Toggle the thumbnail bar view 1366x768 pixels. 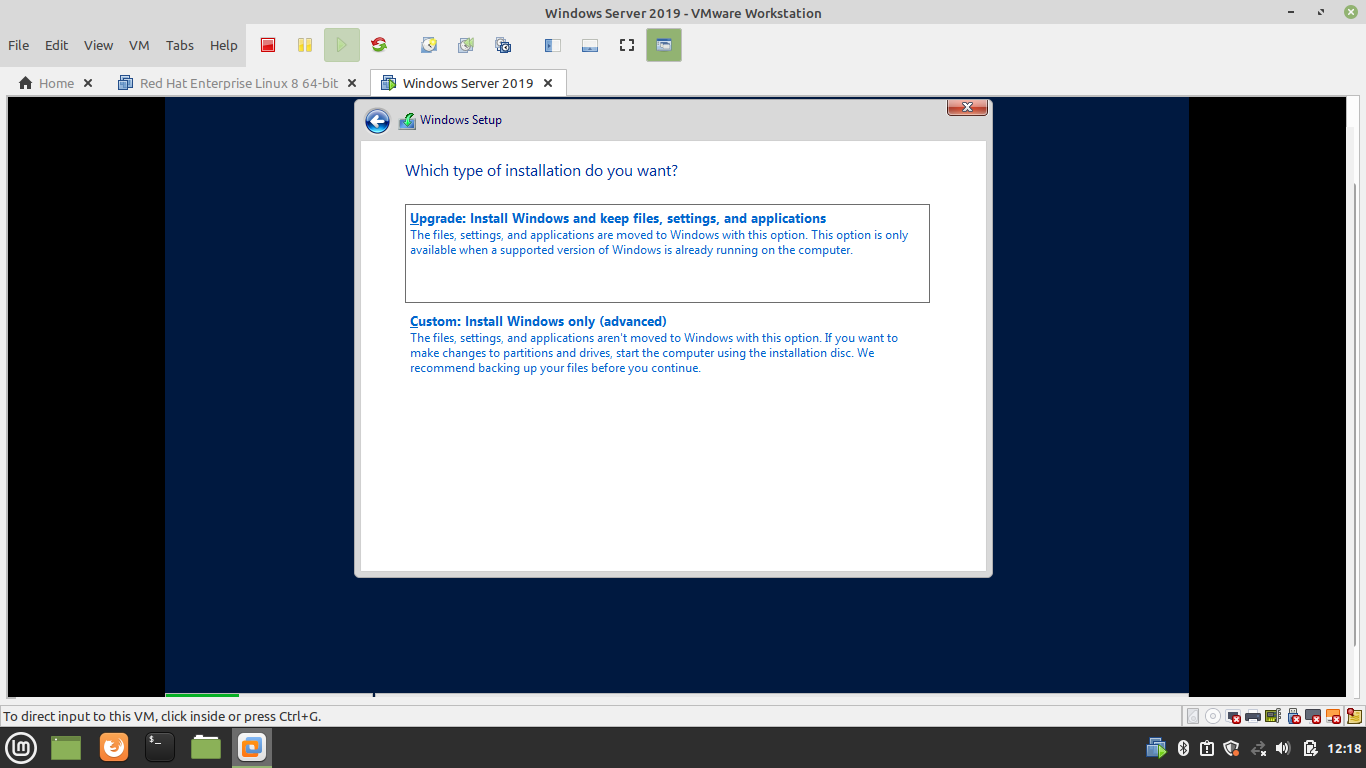pos(590,45)
